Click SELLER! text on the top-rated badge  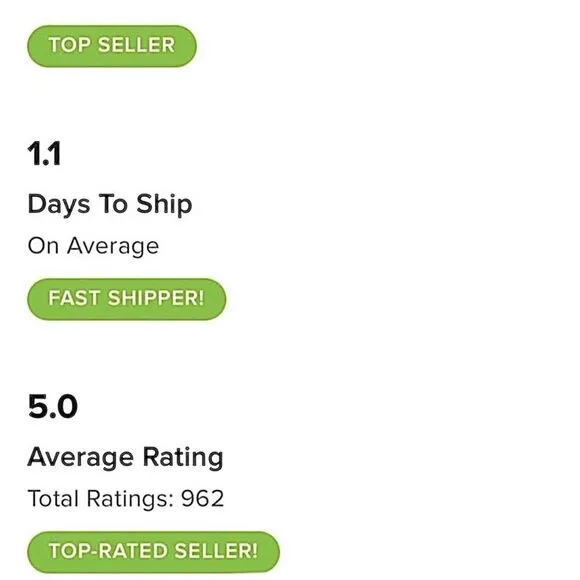point(216,551)
